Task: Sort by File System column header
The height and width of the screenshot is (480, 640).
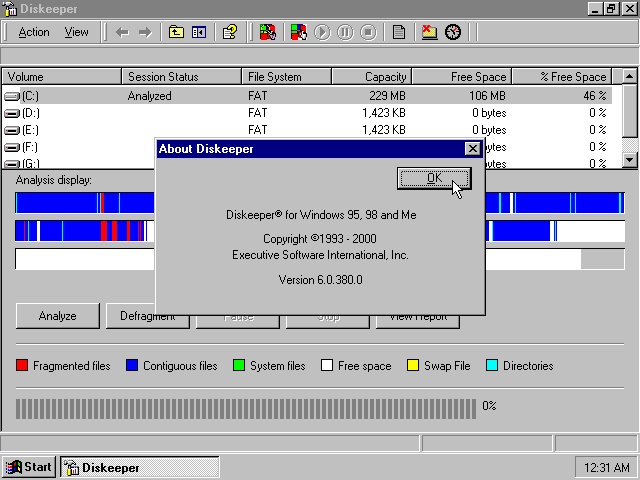Action: [x=286, y=77]
